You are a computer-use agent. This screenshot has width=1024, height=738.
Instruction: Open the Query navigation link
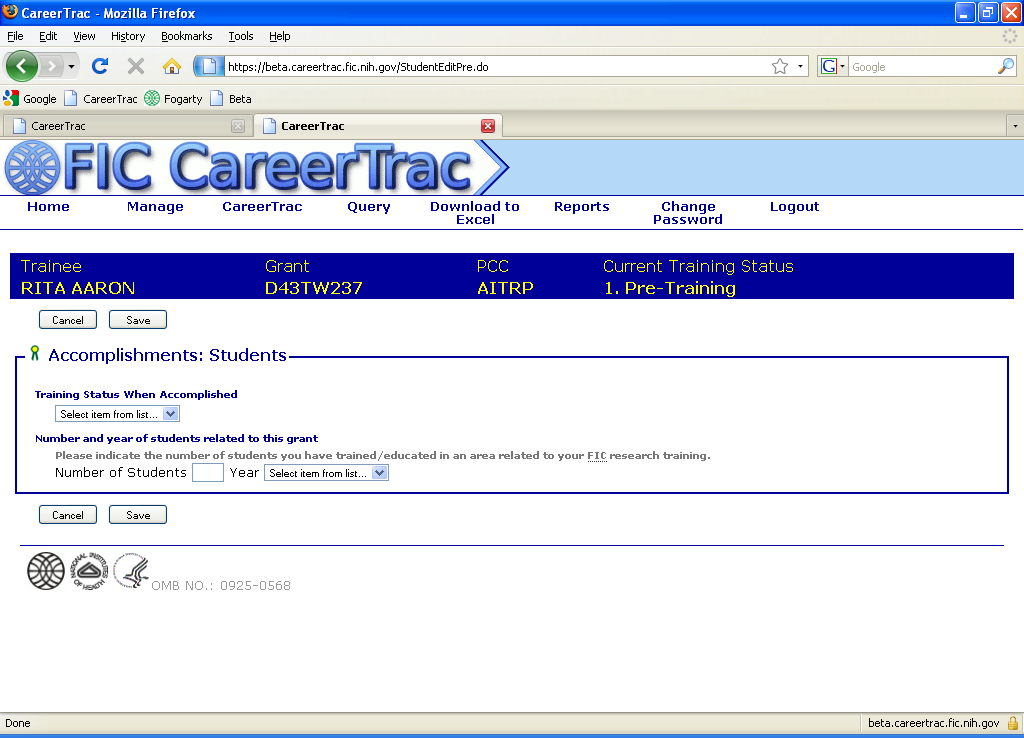tap(368, 206)
